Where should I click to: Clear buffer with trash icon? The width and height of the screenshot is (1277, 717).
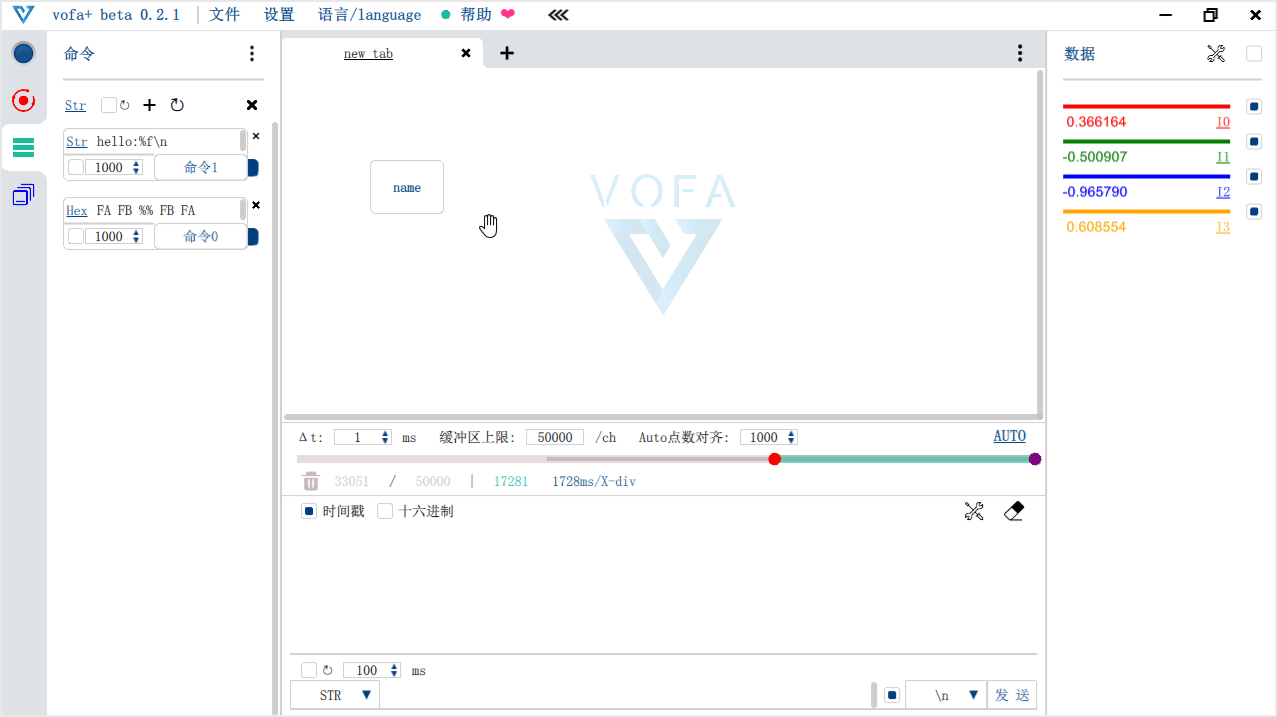(x=311, y=481)
